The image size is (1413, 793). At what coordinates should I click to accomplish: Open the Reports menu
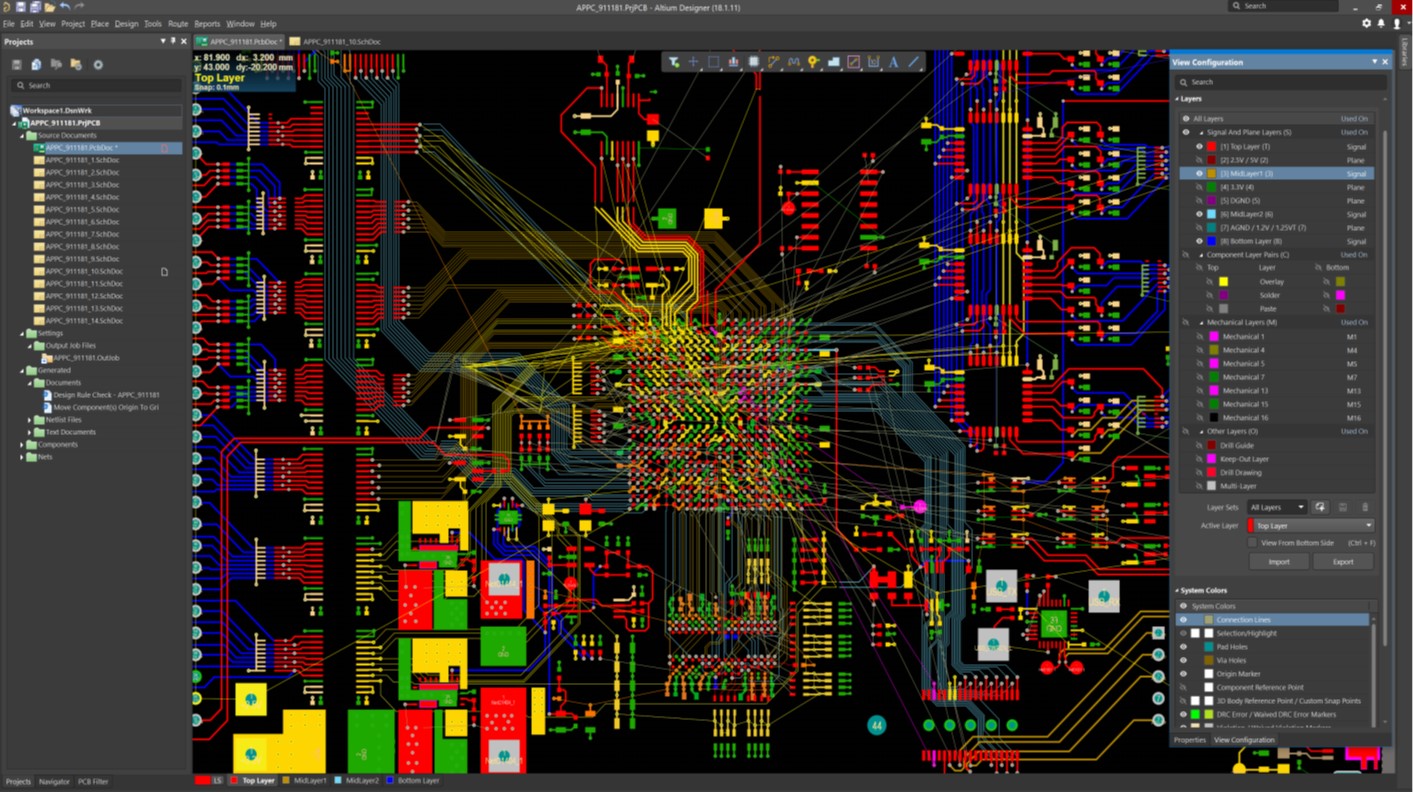pyautogui.click(x=207, y=24)
